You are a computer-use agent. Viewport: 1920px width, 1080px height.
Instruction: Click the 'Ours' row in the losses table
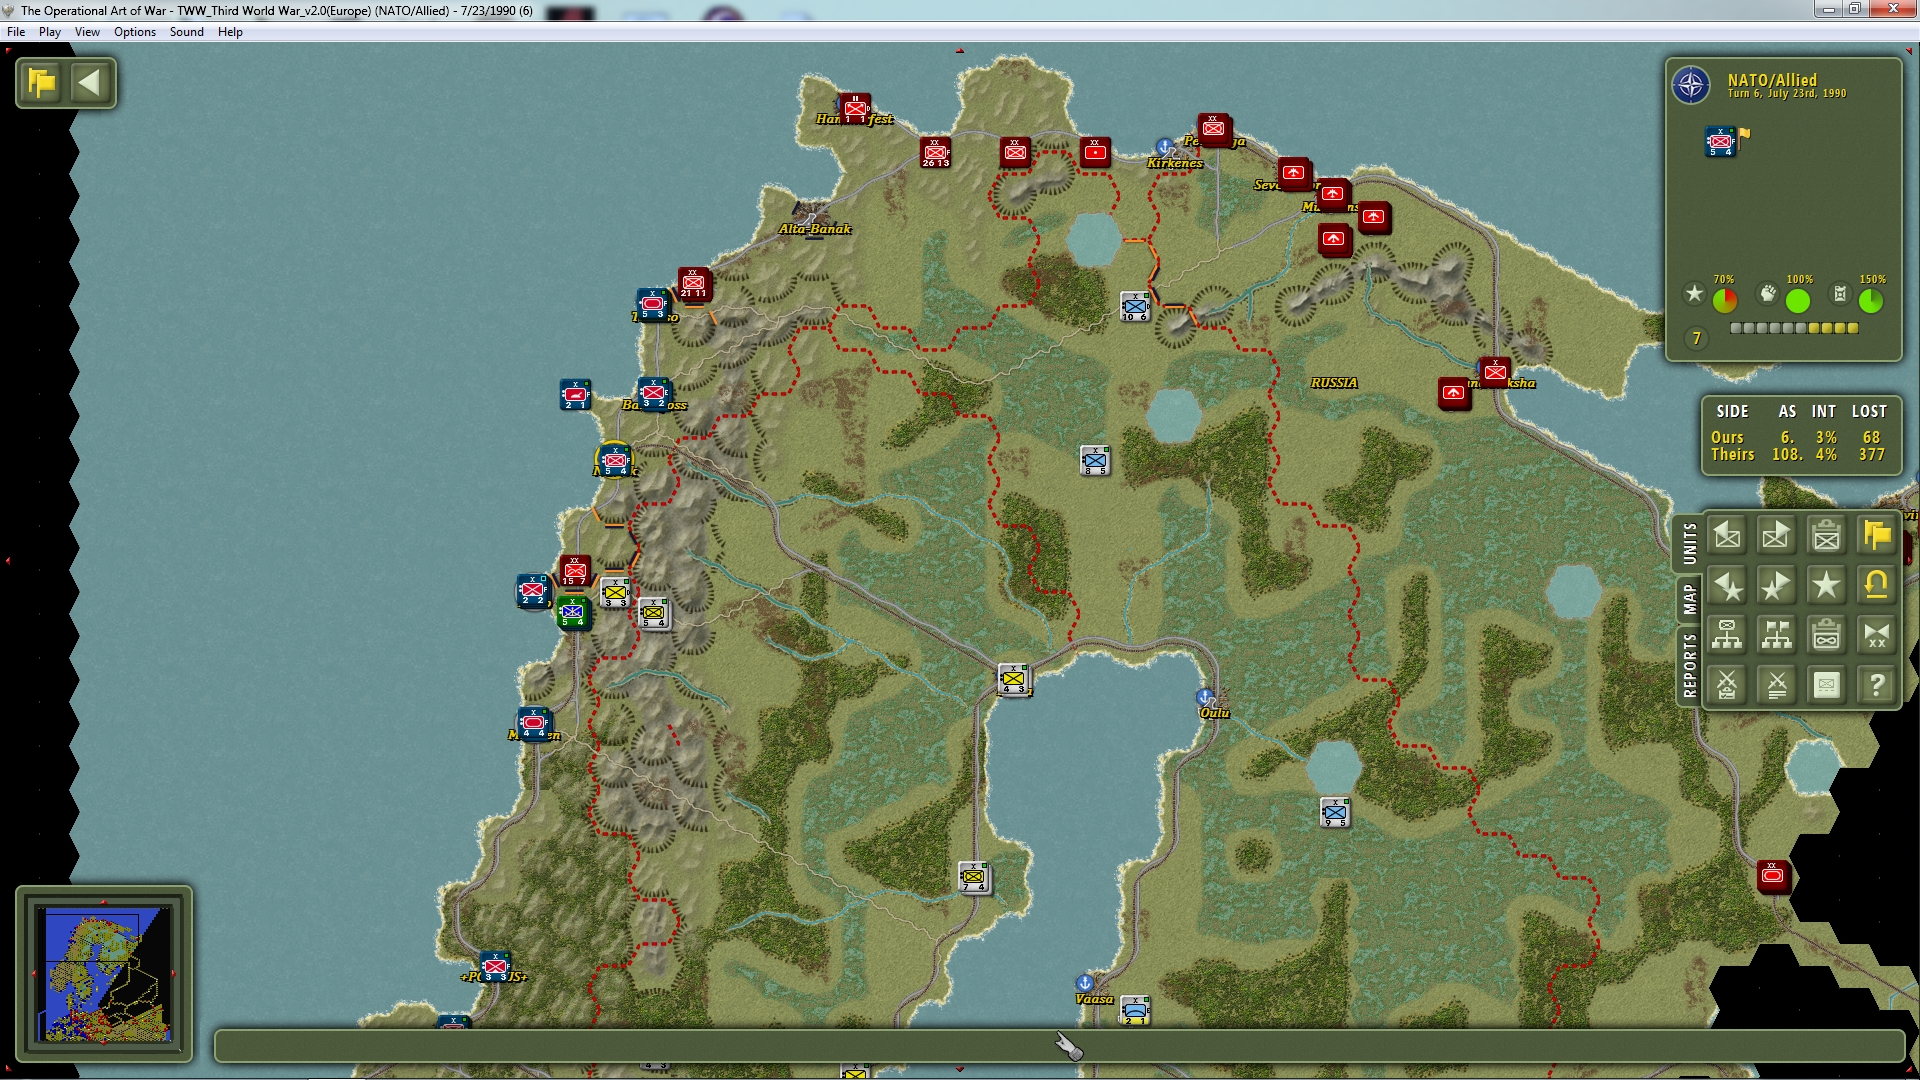tap(1800, 437)
